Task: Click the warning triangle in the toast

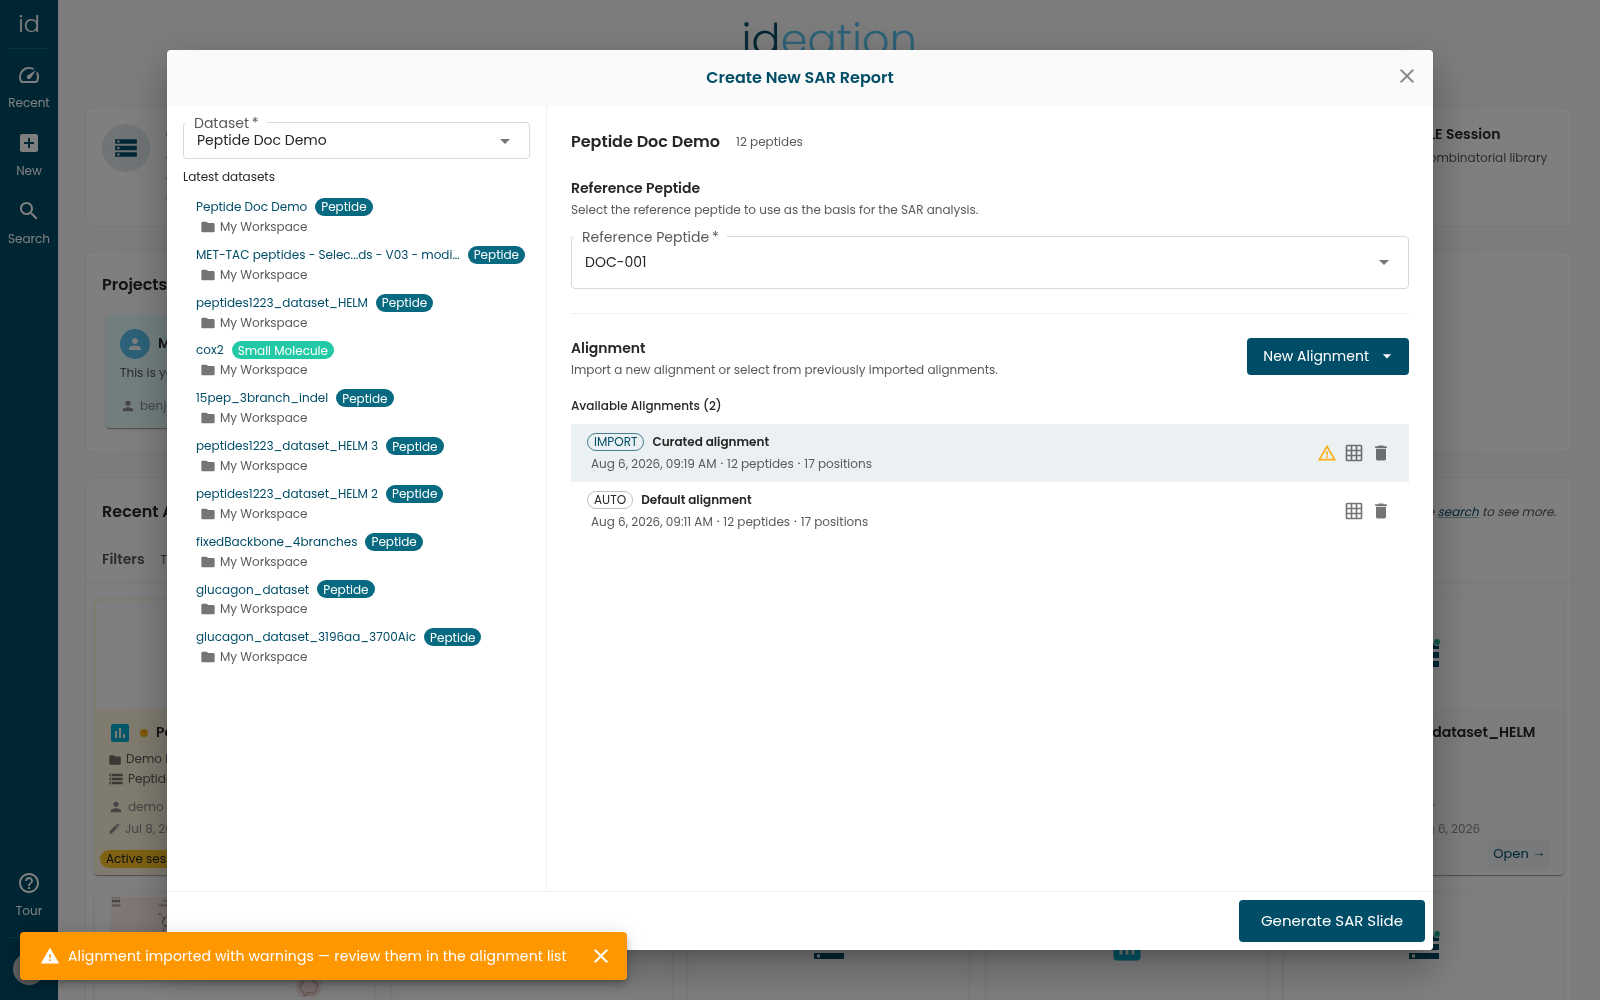Action: tap(50, 956)
